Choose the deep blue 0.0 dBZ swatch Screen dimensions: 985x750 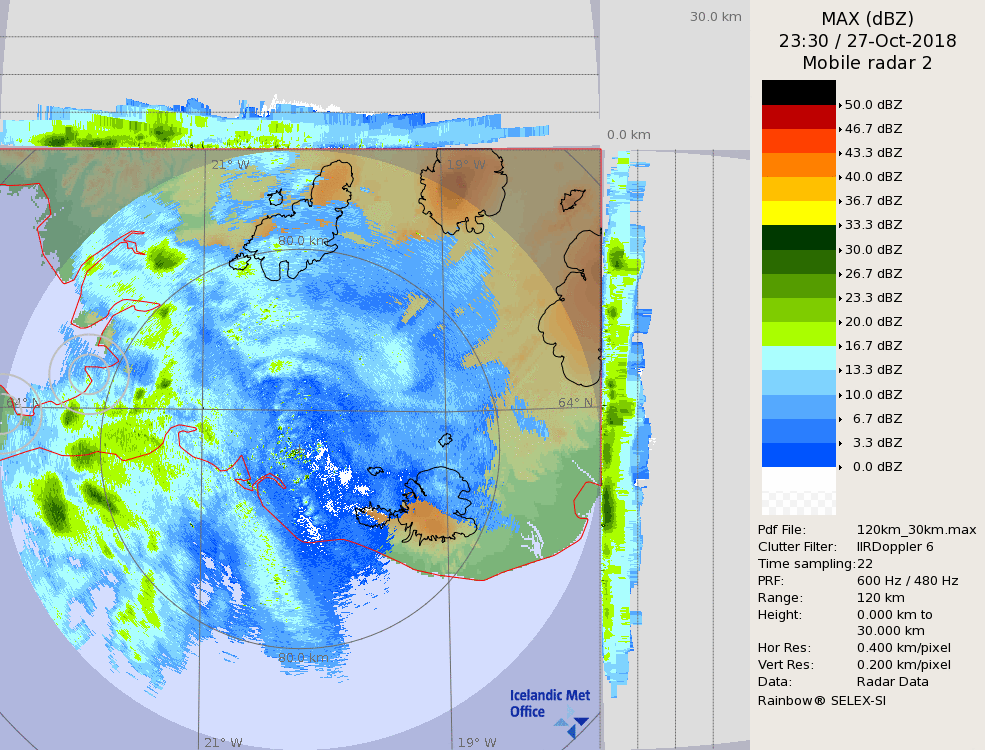pyautogui.click(x=798, y=455)
